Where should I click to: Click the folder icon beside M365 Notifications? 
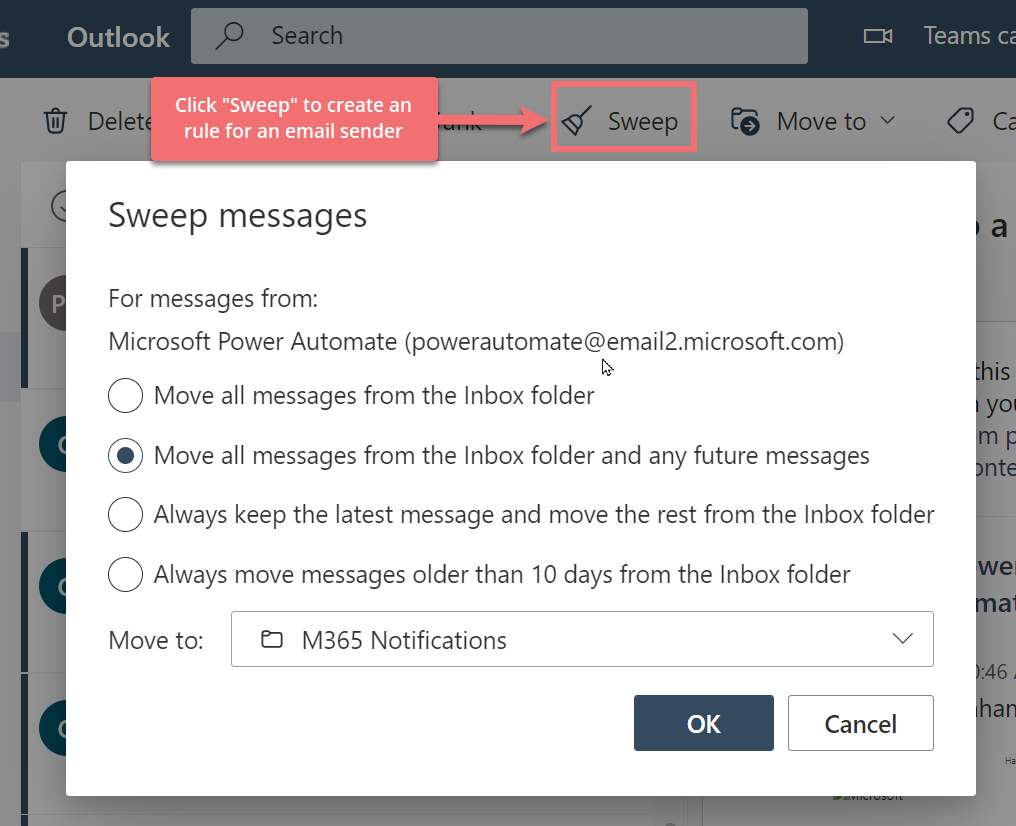pos(271,639)
